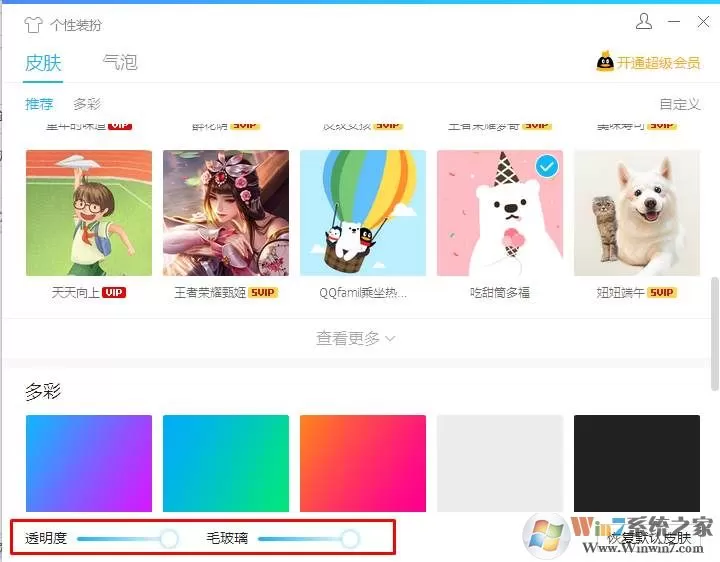The height and width of the screenshot is (562, 720).
Task: Select the 推荐 sub-tab
Action: coord(39,104)
